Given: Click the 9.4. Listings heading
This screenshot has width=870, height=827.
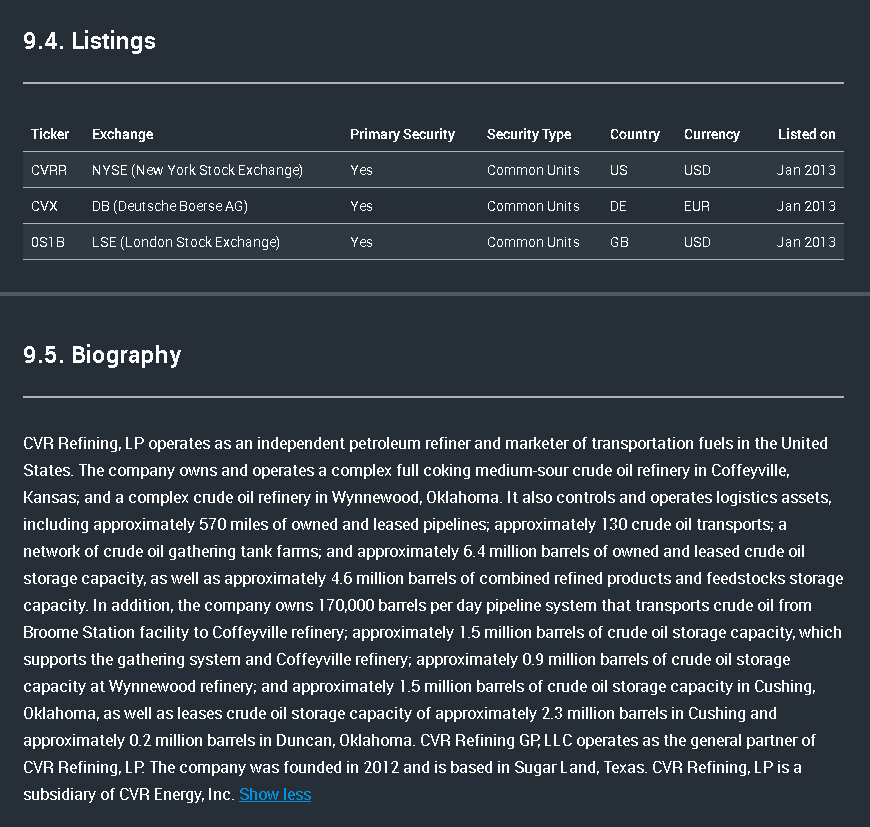Looking at the screenshot, I should (89, 41).
